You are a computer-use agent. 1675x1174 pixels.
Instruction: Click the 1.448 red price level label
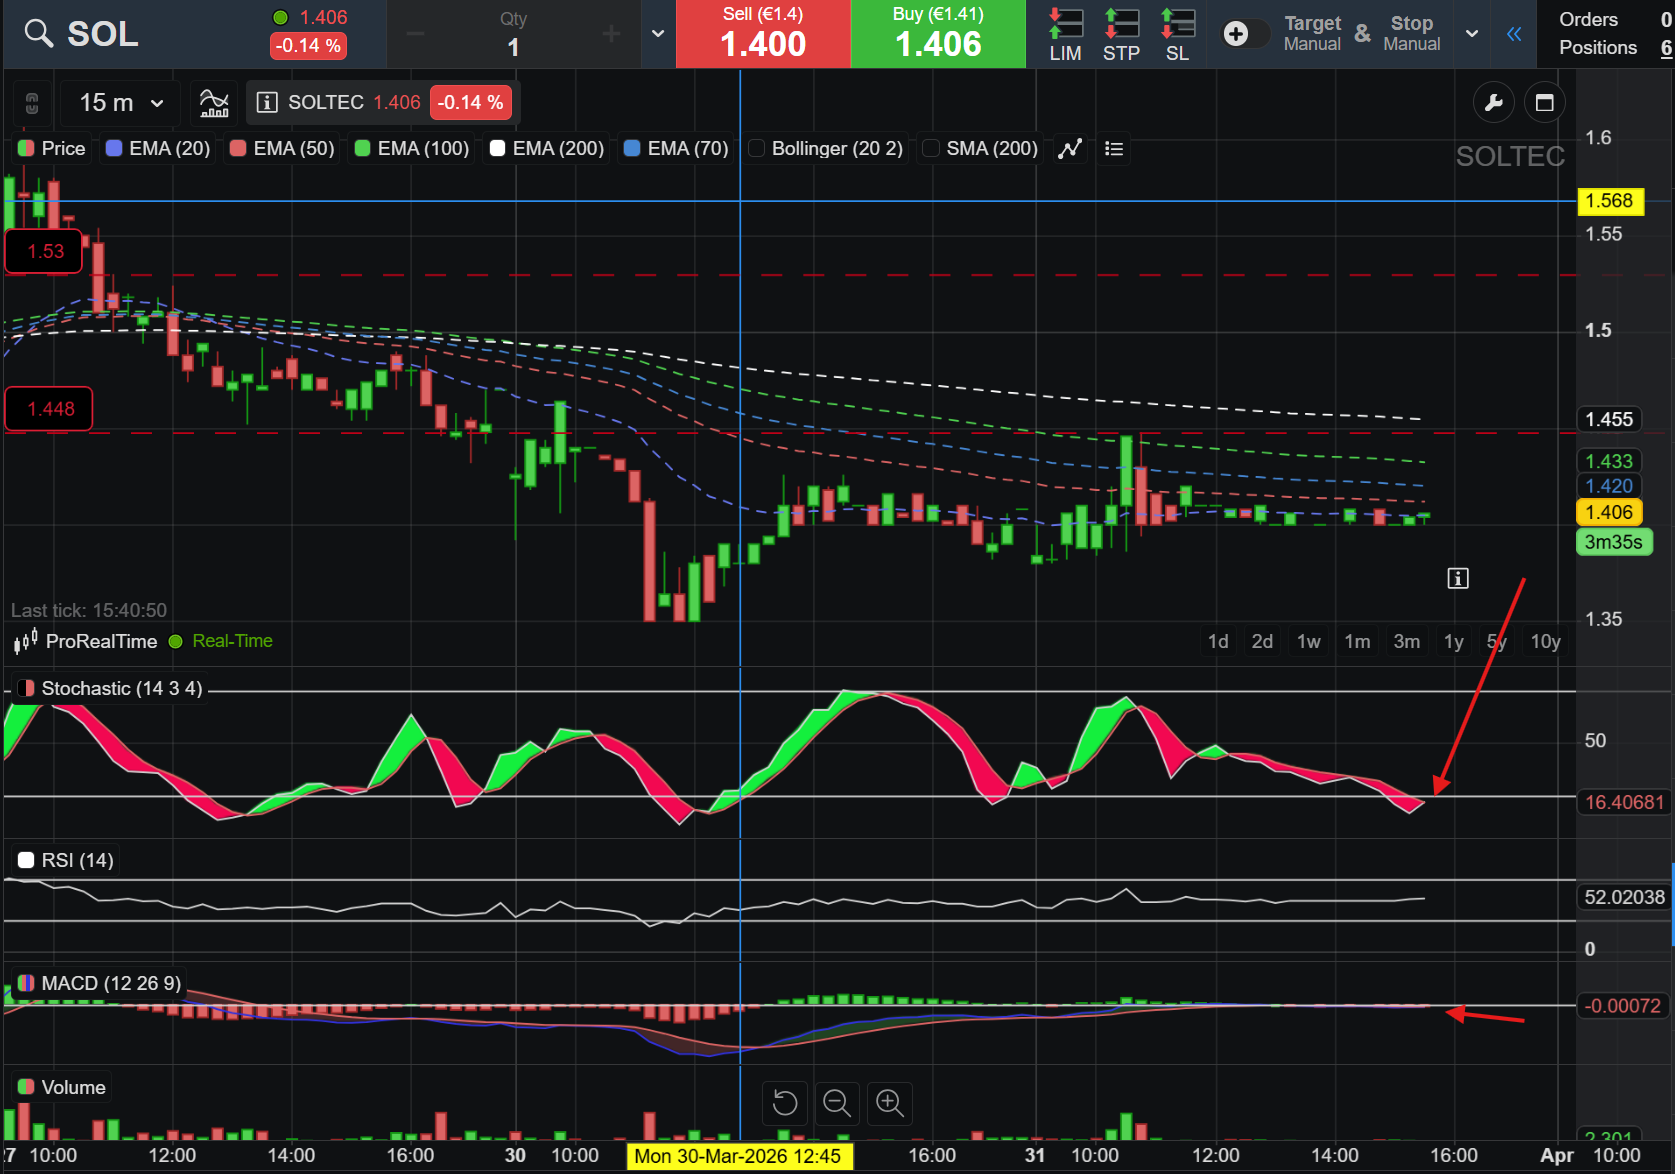coord(50,409)
